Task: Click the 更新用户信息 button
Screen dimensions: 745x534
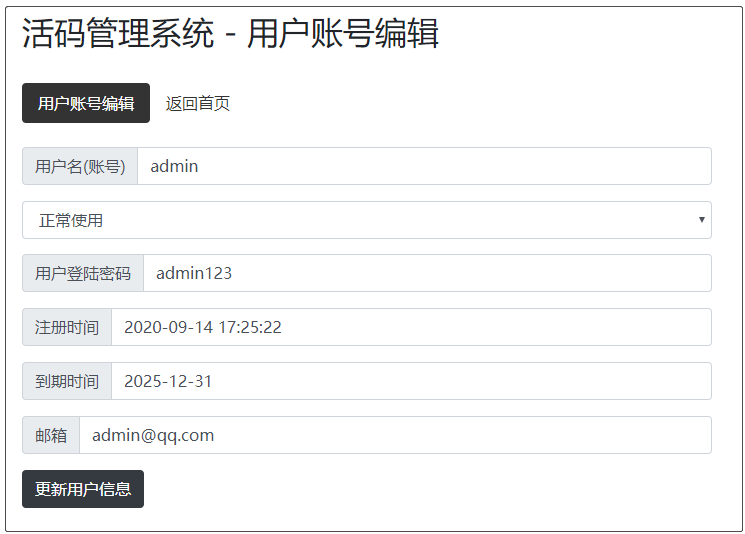Action: tap(83, 489)
